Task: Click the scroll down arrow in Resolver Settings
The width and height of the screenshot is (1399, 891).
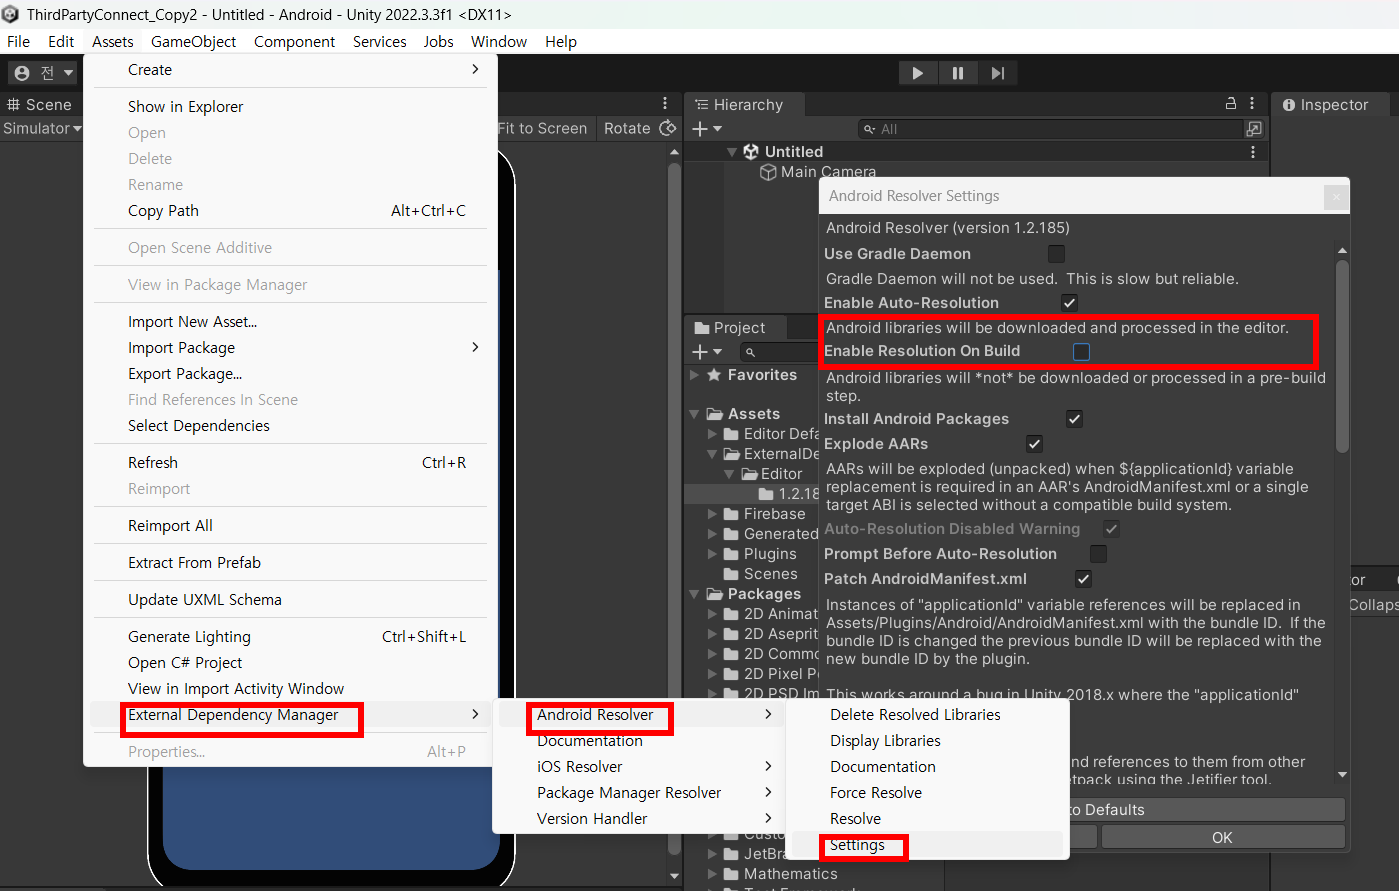Action: pyautogui.click(x=1342, y=775)
